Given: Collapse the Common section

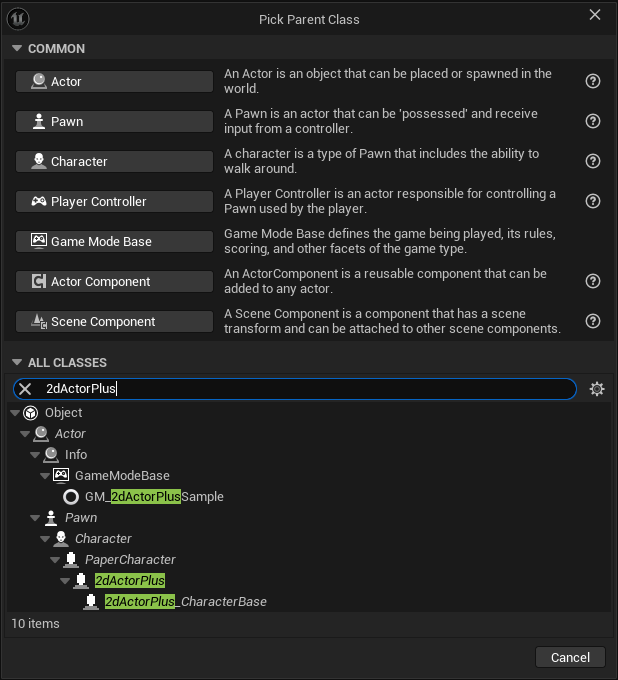Looking at the screenshot, I should pyautogui.click(x=17, y=49).
